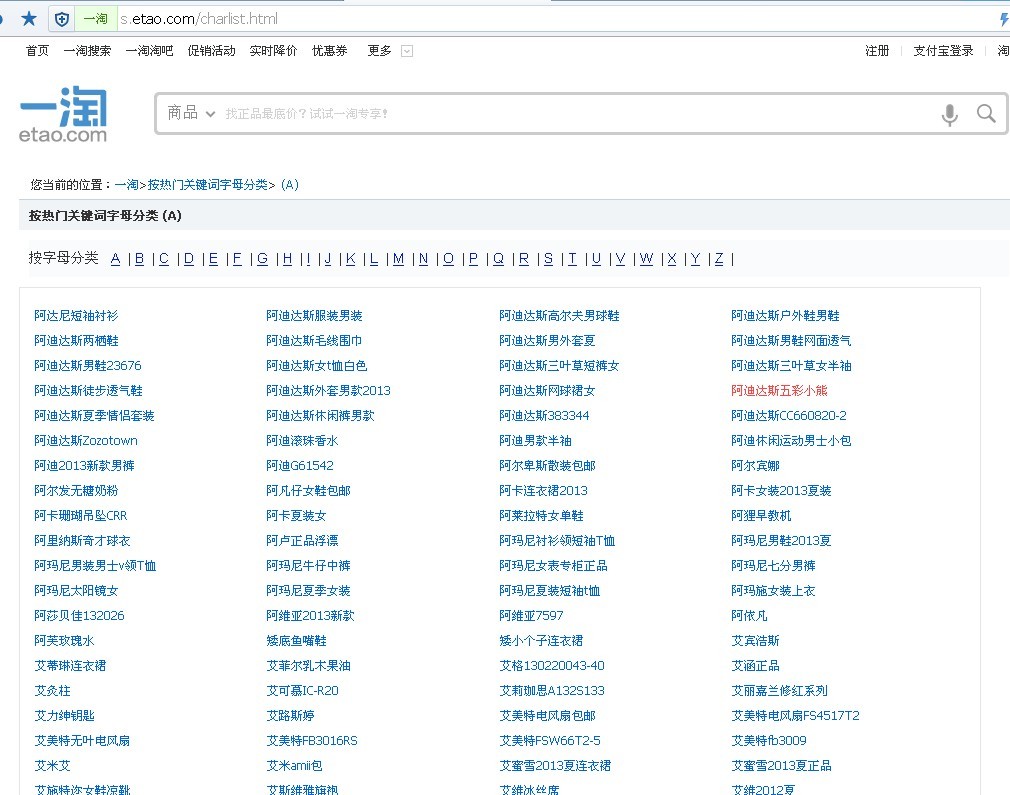Click the magnifying glass search icon

[986, 114]
